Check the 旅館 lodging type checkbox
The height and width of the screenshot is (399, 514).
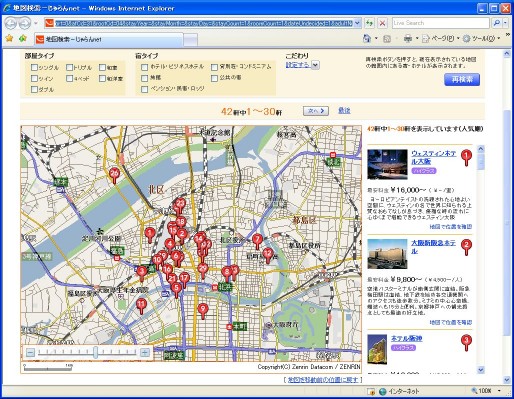144,78
